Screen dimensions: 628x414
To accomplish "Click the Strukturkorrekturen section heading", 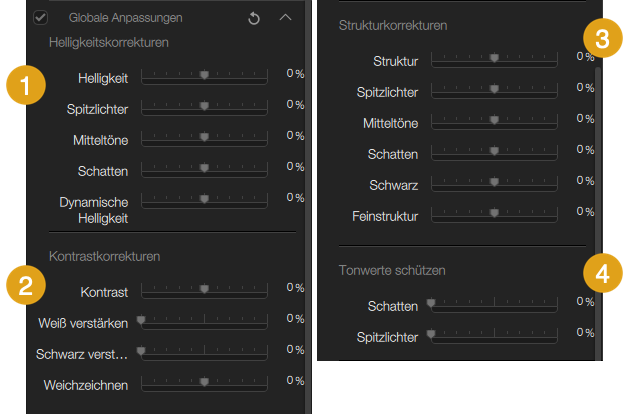I will pos(393,24).
